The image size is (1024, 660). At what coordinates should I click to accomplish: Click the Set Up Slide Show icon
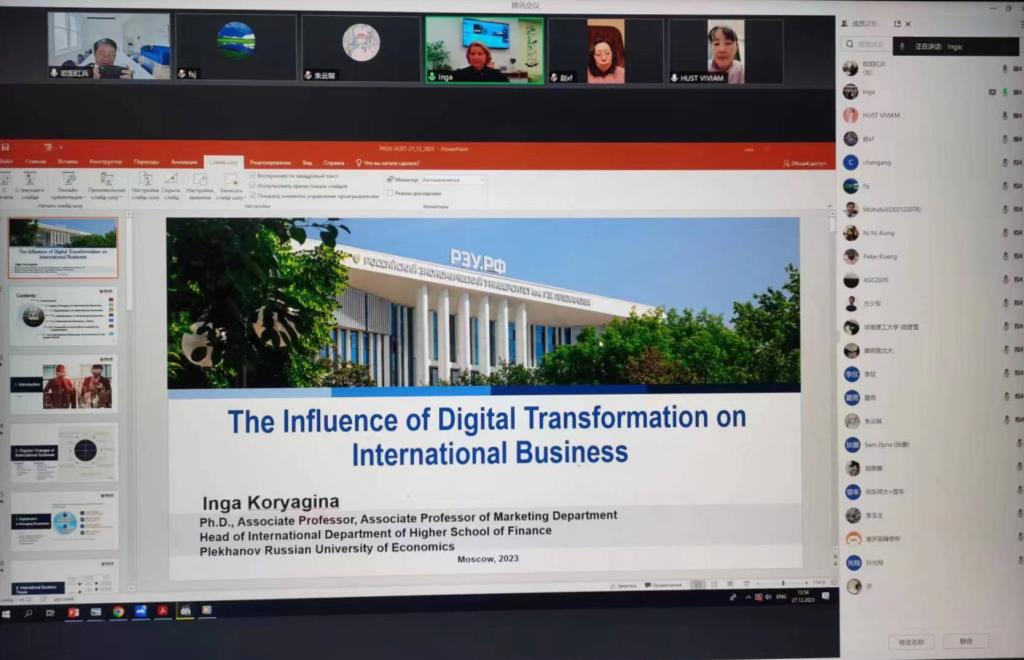click(145, 181)
